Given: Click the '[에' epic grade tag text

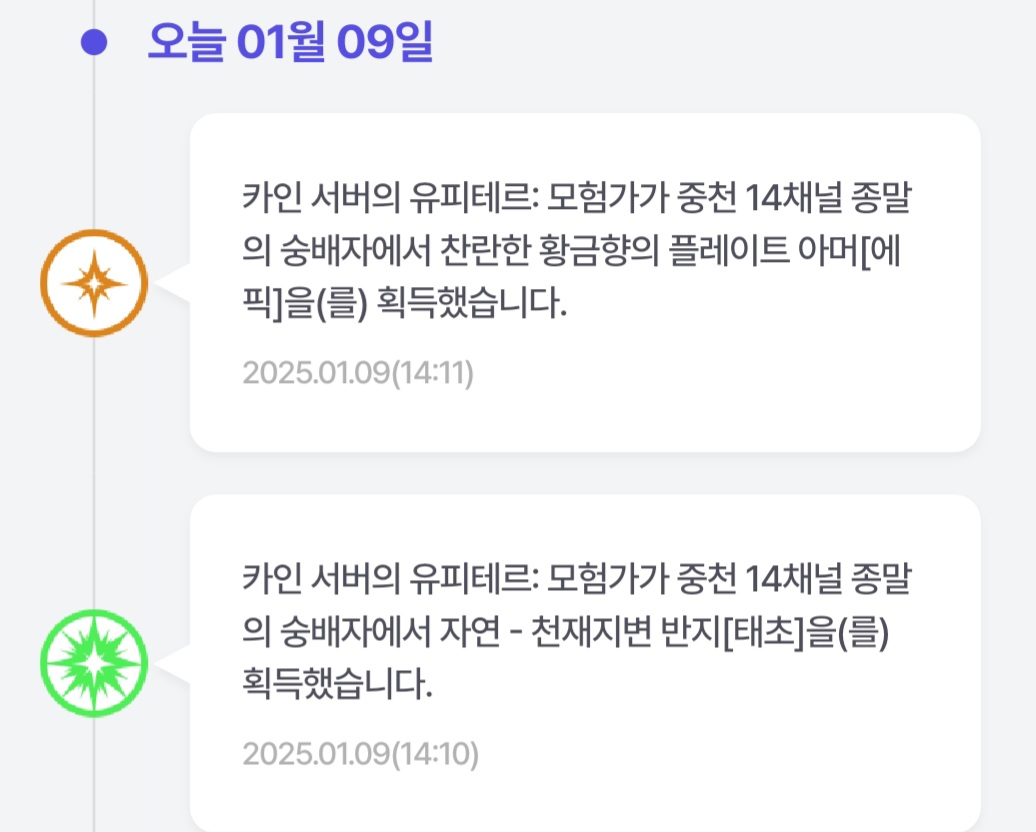Looking at the screenshot, I should (881, 251).
